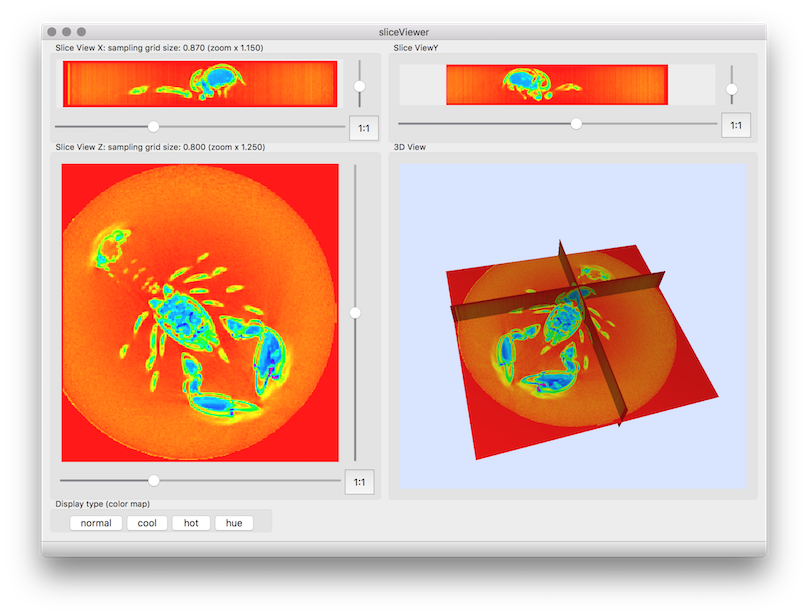
Task: Select the 'cool' color map button
Action: tap(147, 523)
